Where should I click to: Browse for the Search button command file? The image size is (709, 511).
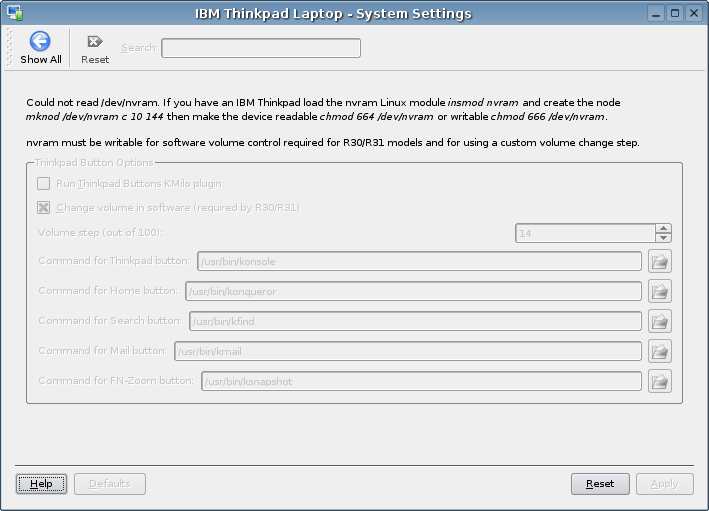tap(660, 321)
